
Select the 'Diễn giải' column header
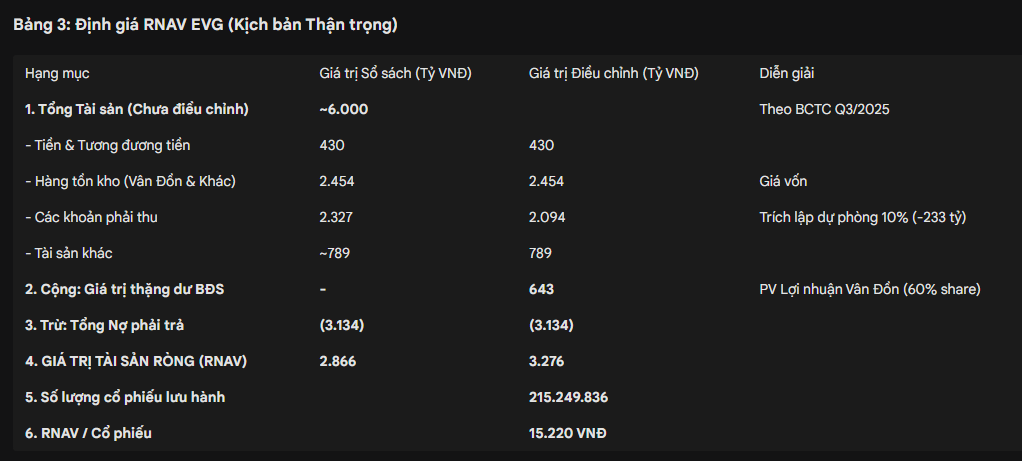coord(787,73)
